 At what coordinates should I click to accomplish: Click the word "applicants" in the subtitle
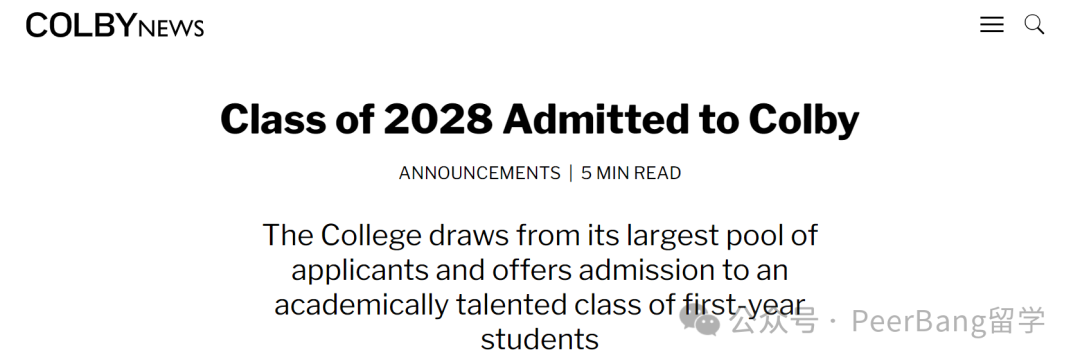point(359,270)
